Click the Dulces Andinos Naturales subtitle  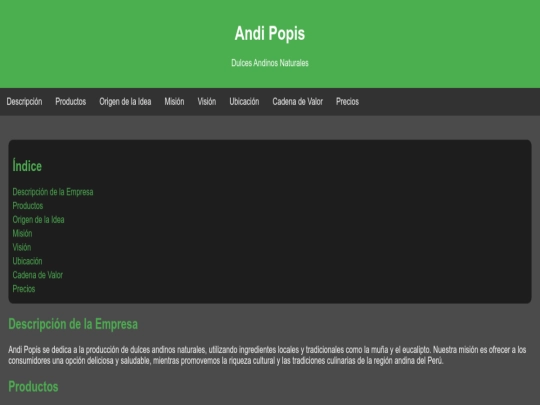click(270, 63)
